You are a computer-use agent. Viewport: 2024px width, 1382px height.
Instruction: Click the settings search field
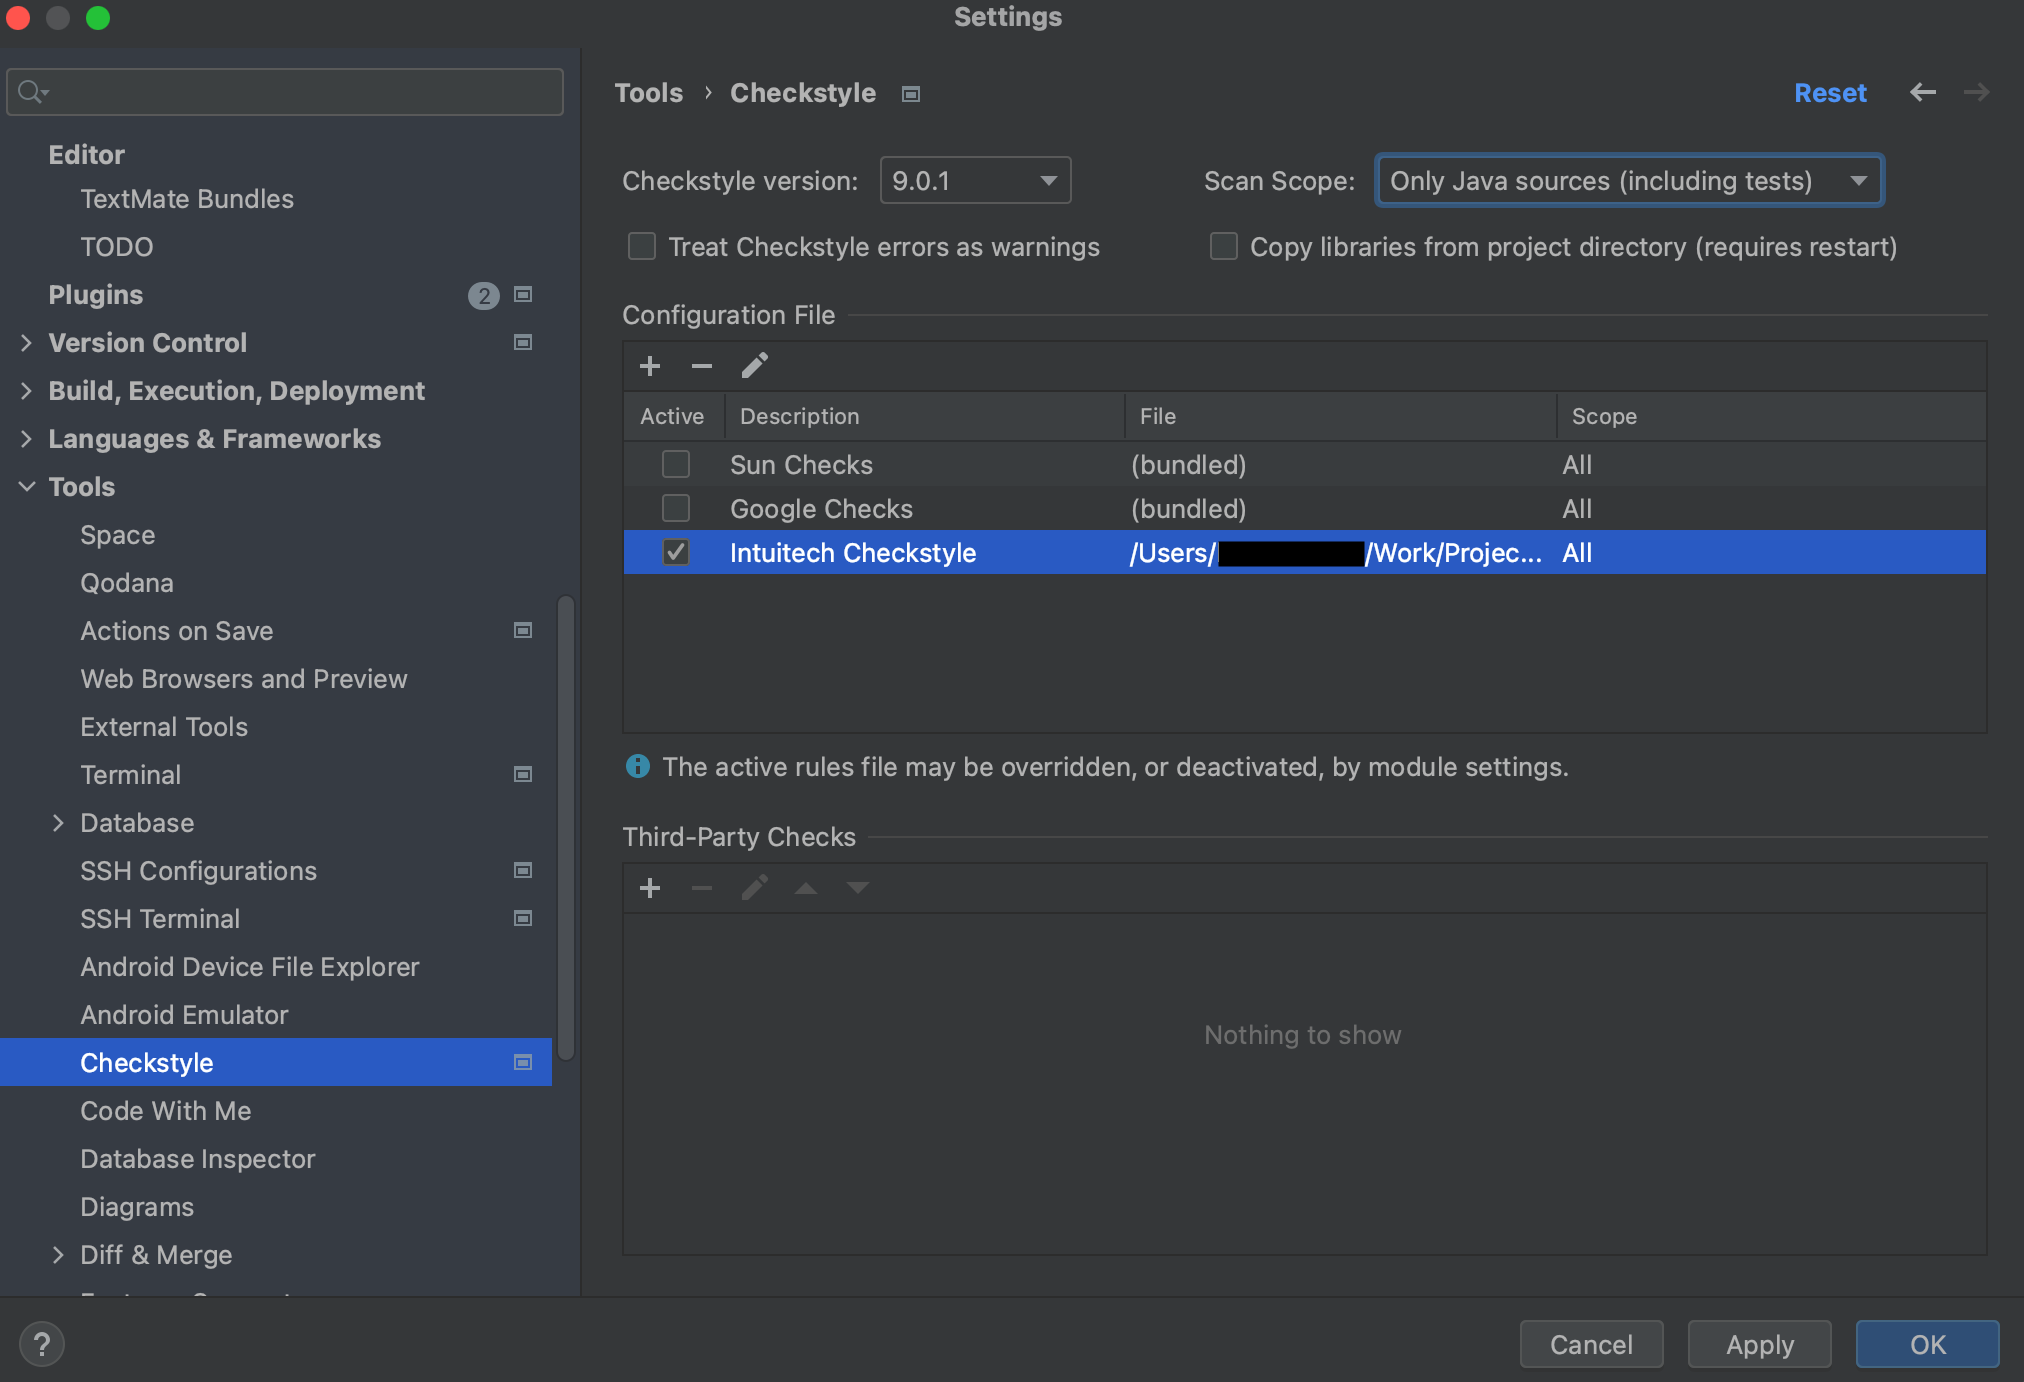(x=284, y=91)
